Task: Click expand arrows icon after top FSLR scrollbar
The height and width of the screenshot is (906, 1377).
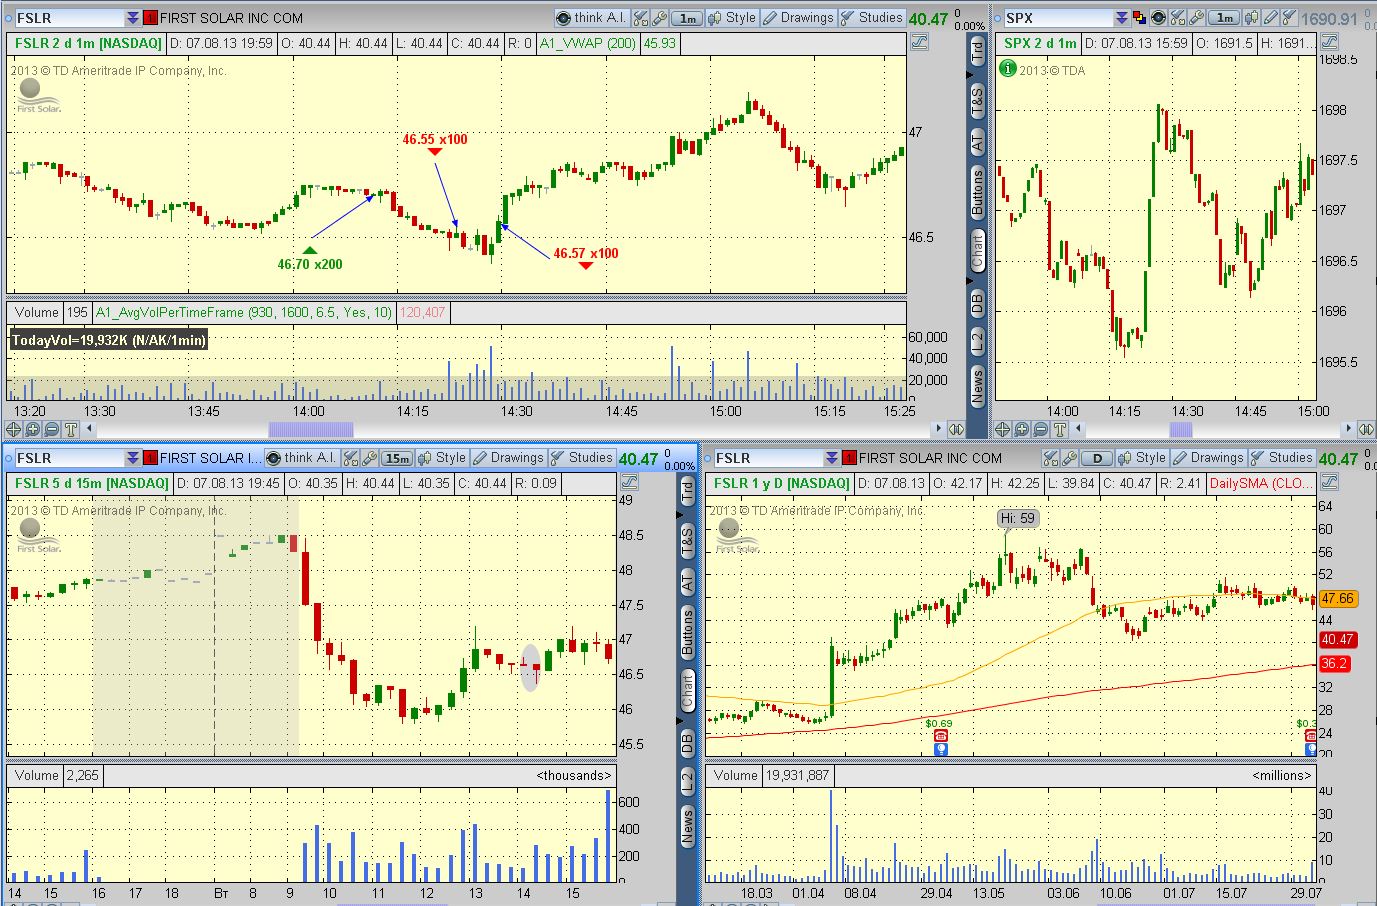Action: [x=956, y=429]
